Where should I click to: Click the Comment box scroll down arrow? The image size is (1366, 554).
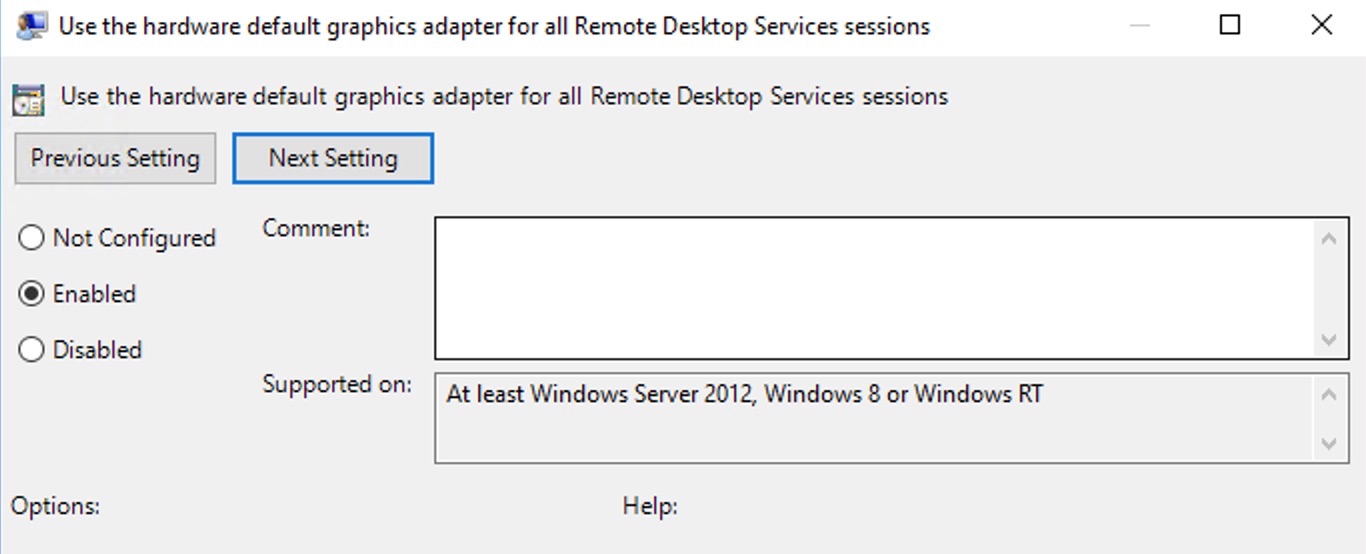[x=1329, y=340]
